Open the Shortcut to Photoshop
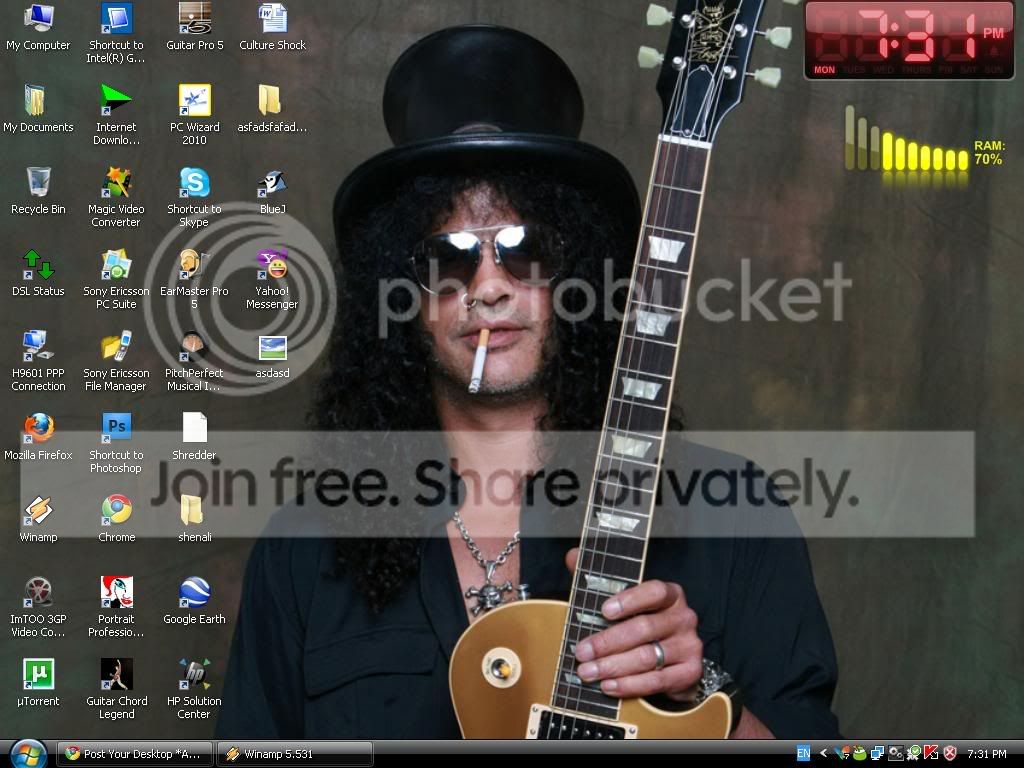Viewport: 1024px width, 768px height. [116, 443]
